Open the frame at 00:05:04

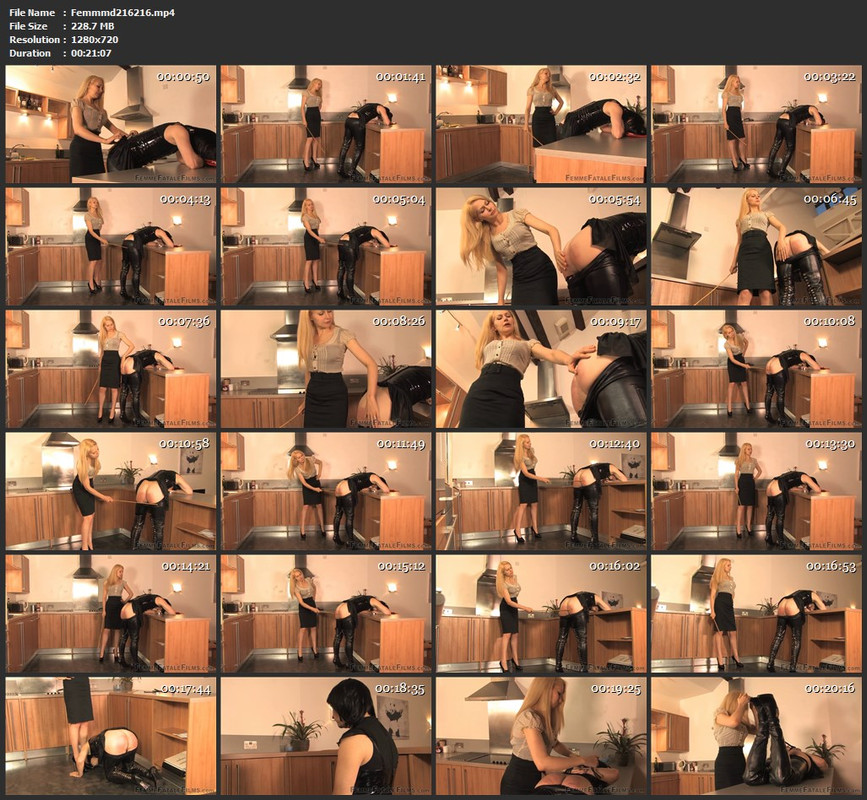[x=326, y=247]
